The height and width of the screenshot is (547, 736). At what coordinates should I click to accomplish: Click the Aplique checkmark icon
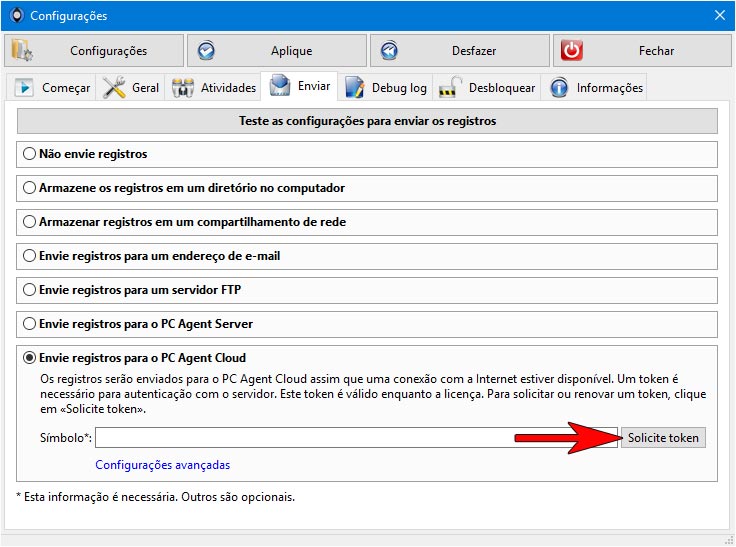206,51
